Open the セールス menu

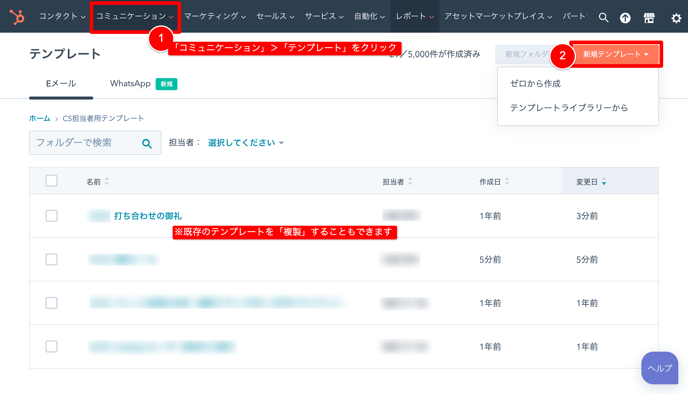point(275,16)
